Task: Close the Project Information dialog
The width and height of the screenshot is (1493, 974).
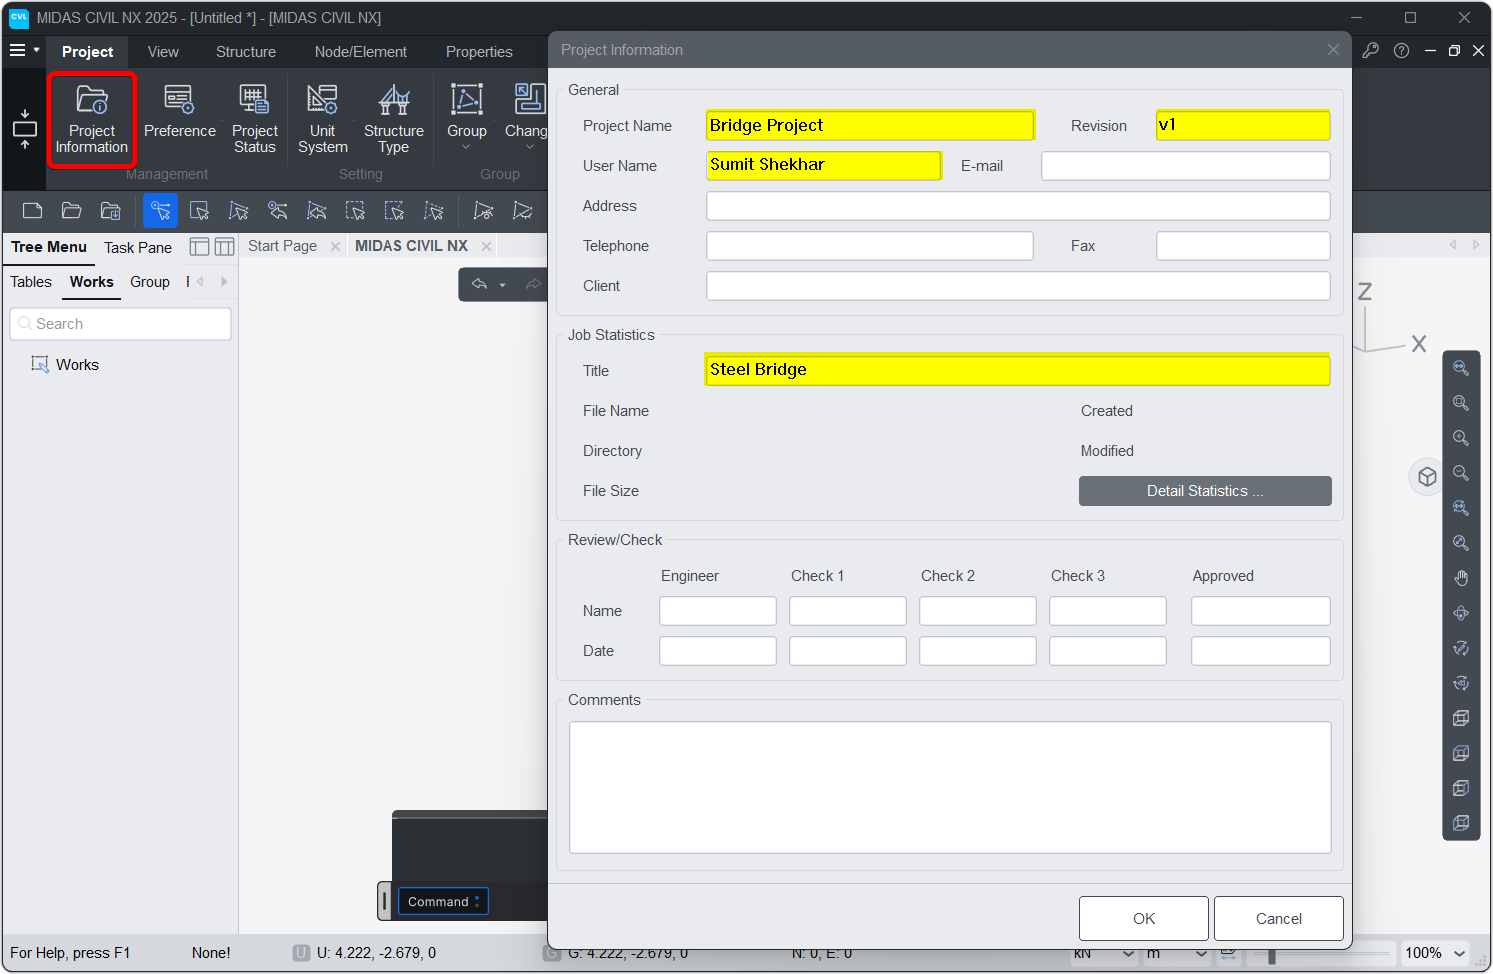Action: tap(1333, 50)
